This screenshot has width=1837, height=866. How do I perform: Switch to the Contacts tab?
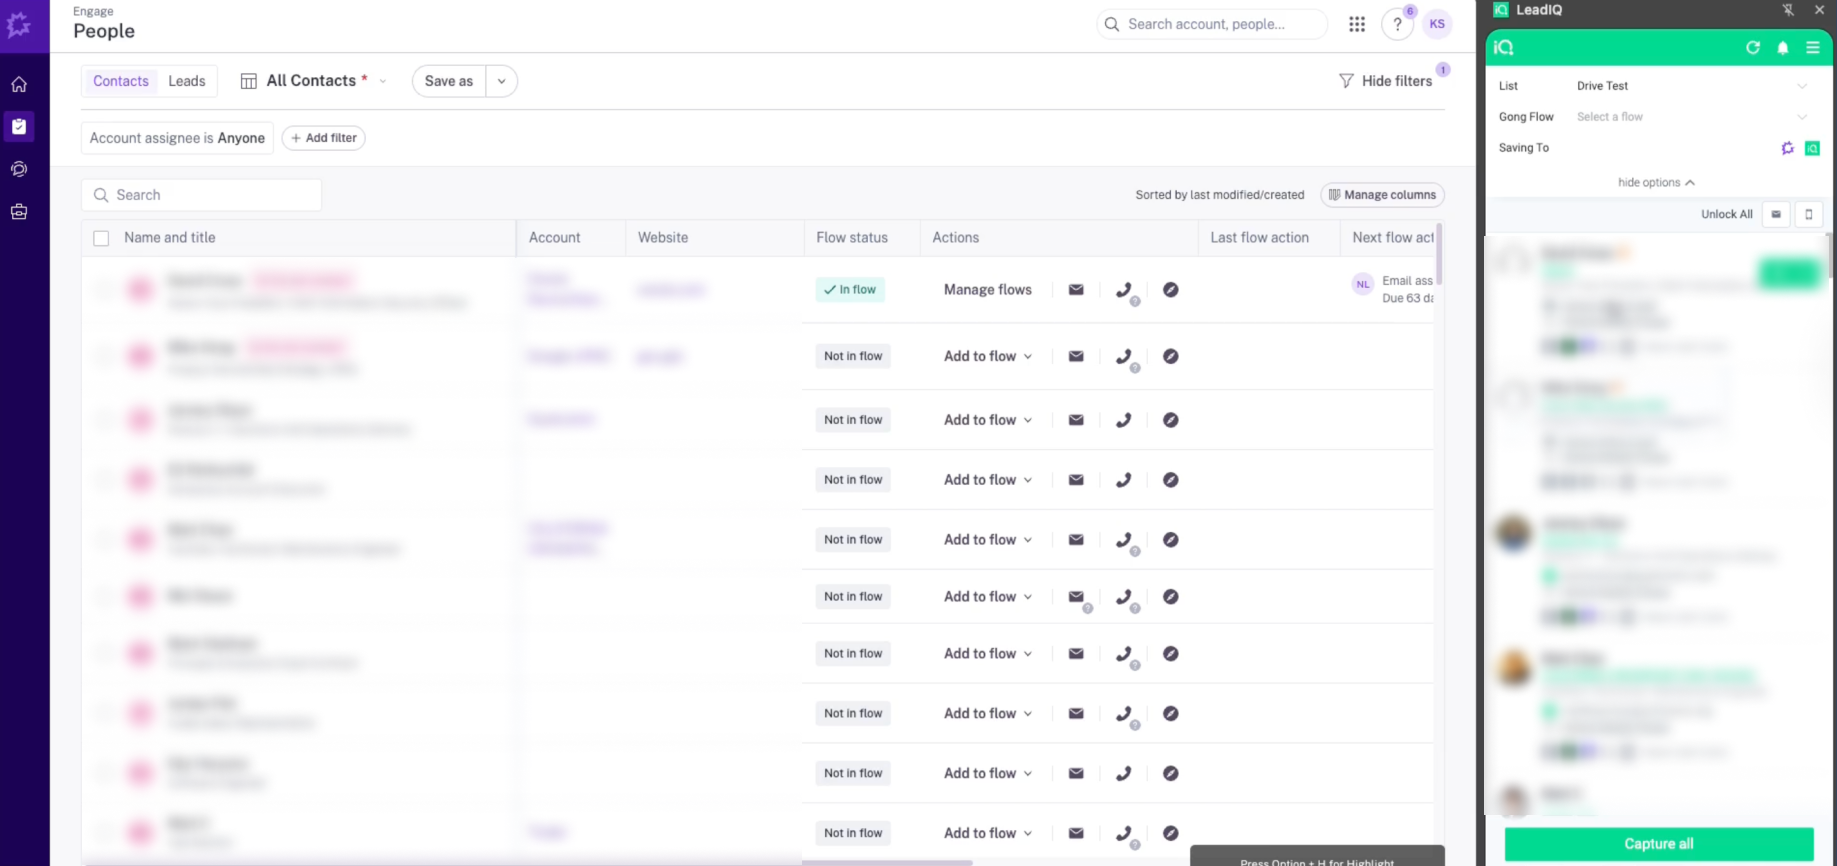tap(121, 81)
